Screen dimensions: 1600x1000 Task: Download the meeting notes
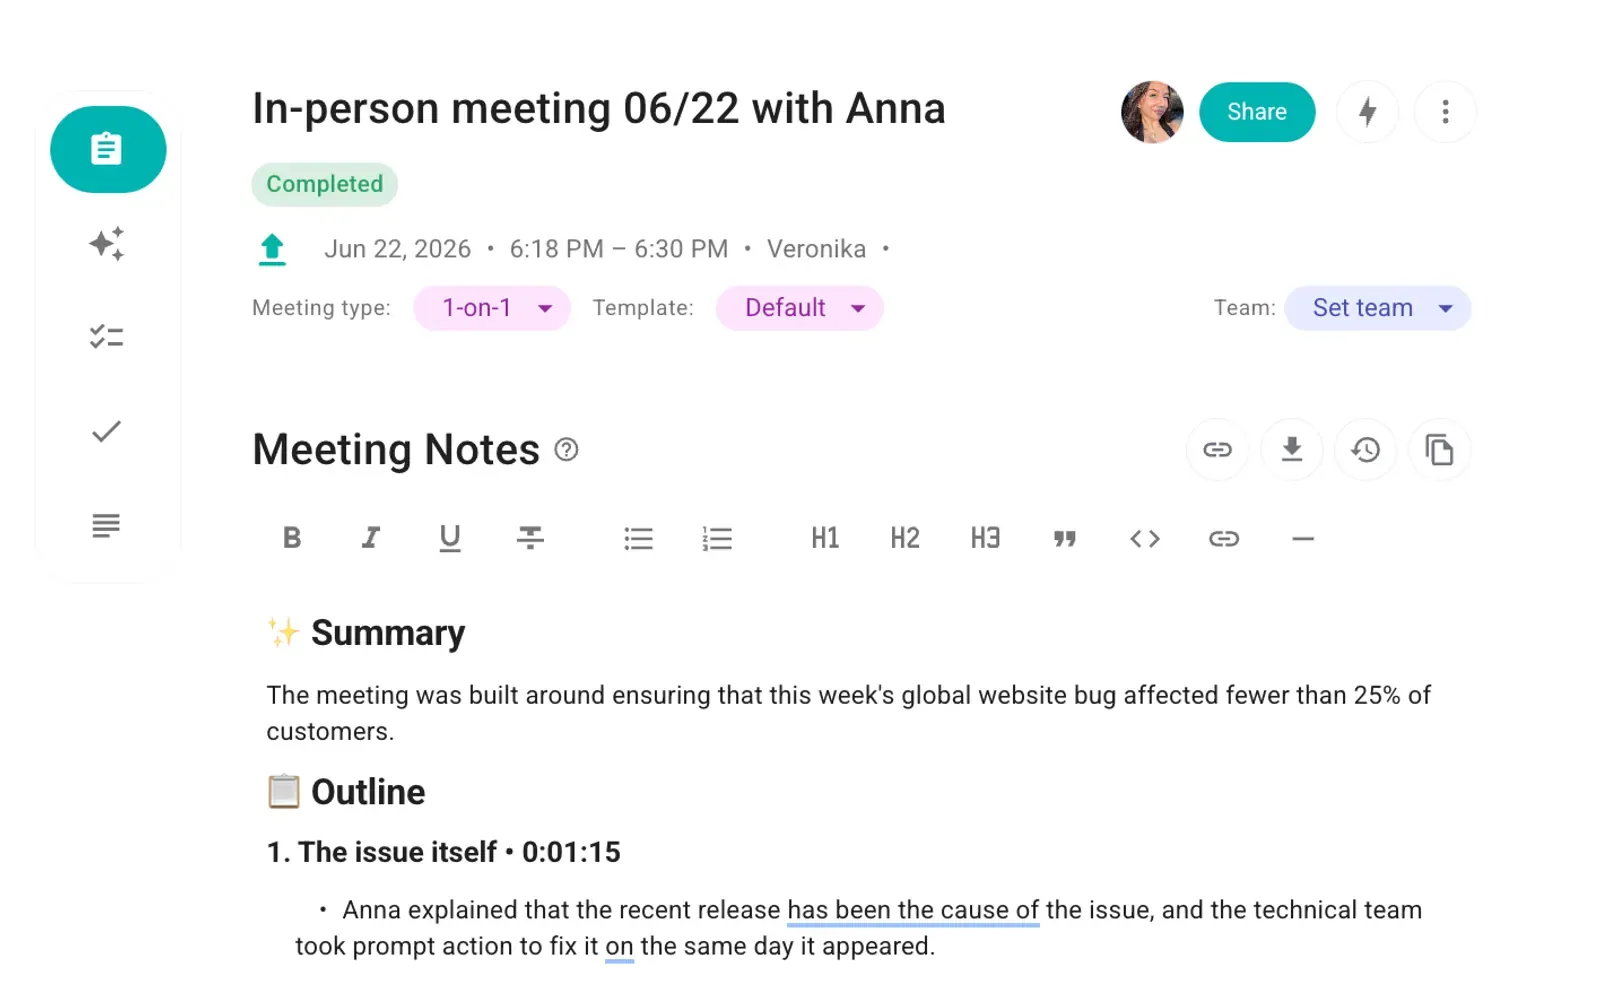[1292, 450]
